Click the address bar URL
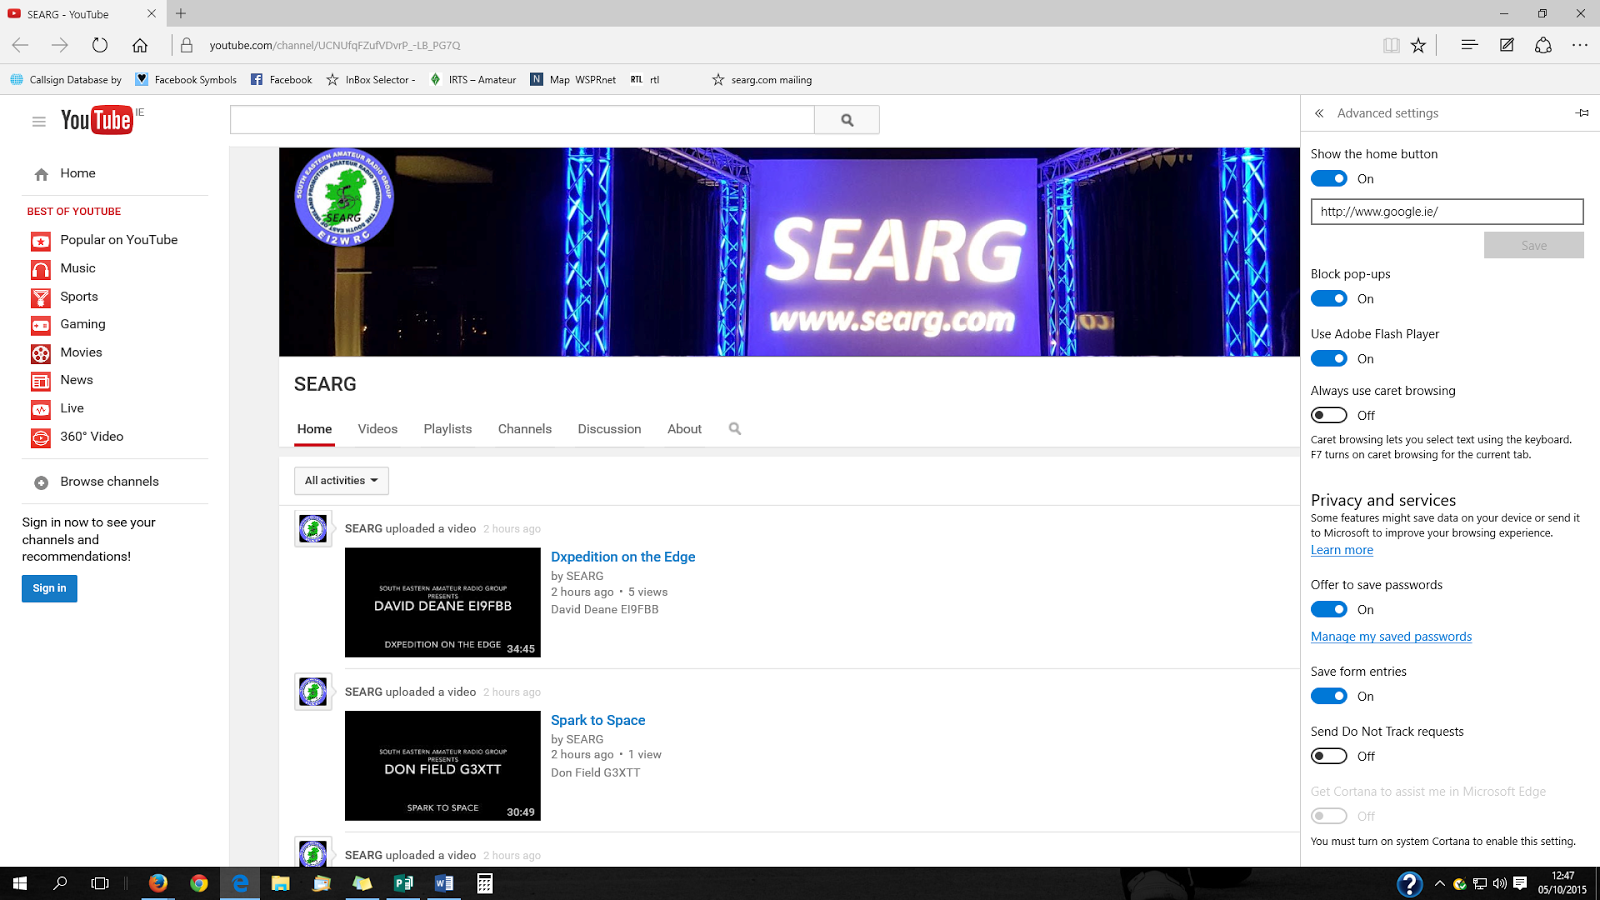The image size is (1600, 900). tap(335, 45)
